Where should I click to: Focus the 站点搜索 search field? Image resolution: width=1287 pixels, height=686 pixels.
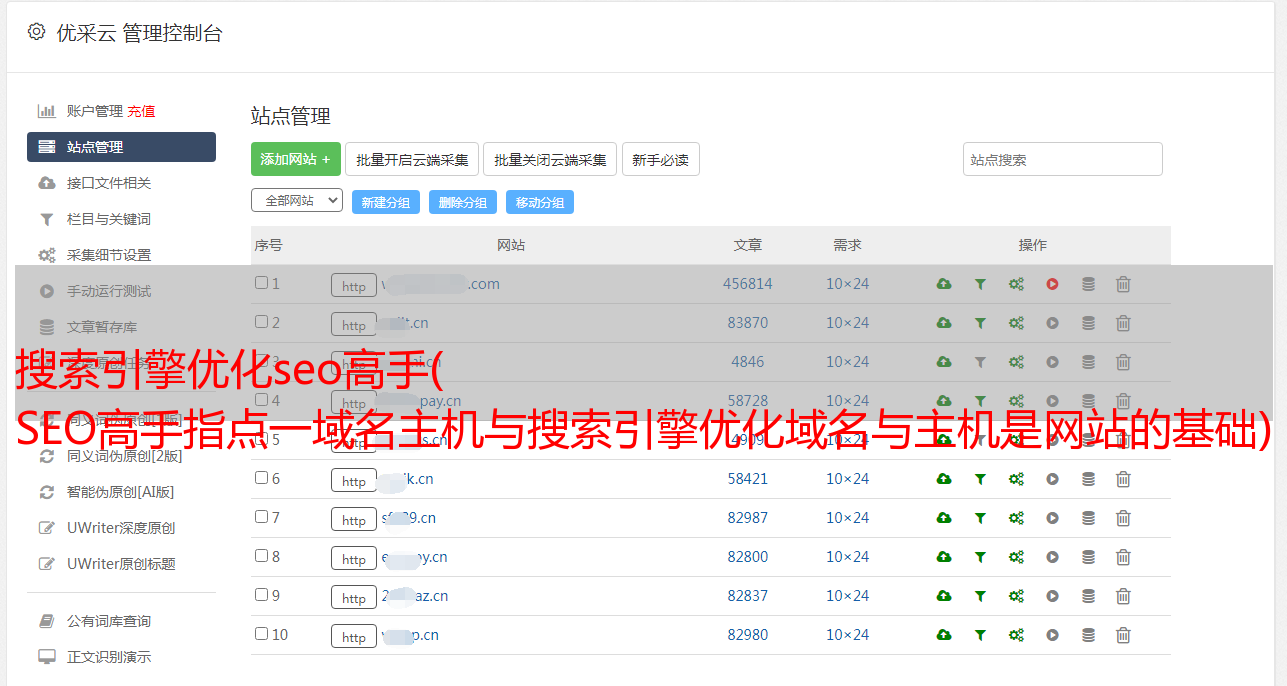click(x=1062, y=159)
